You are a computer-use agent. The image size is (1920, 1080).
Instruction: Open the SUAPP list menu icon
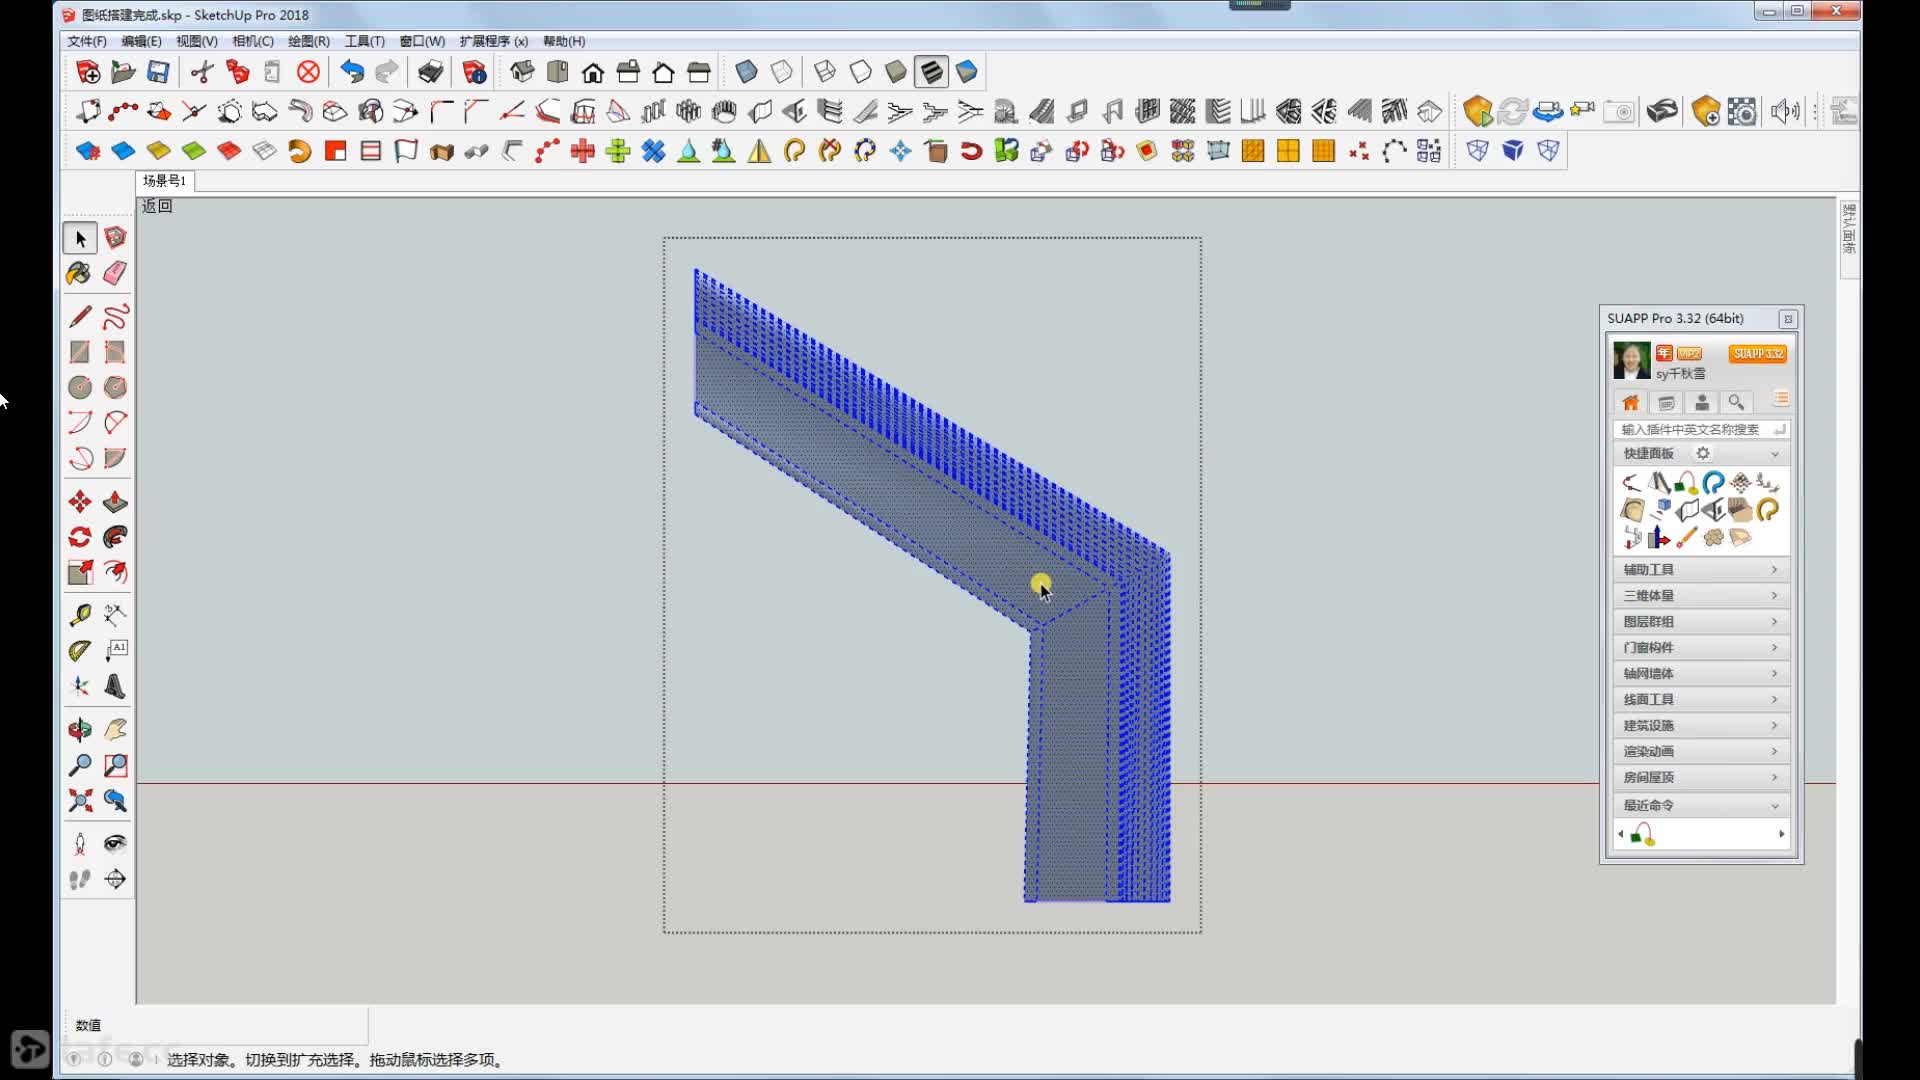(1781, 399)
